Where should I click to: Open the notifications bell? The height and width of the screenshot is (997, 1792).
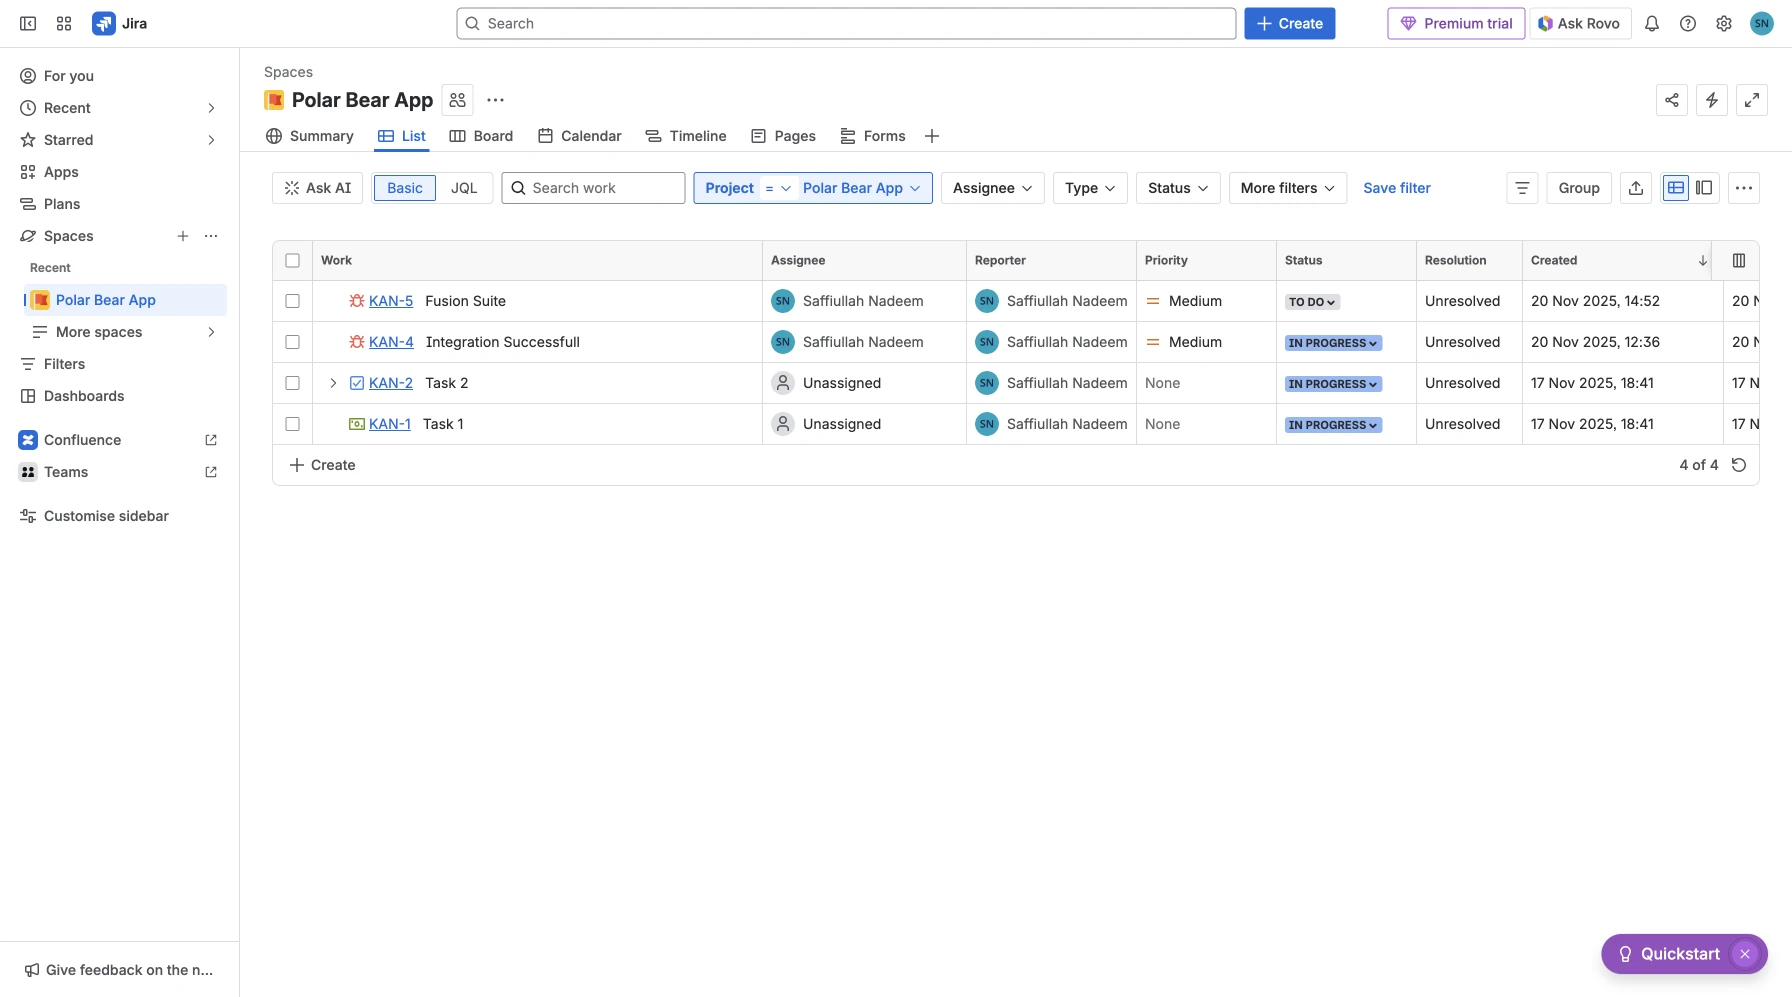click(1652, 24)
